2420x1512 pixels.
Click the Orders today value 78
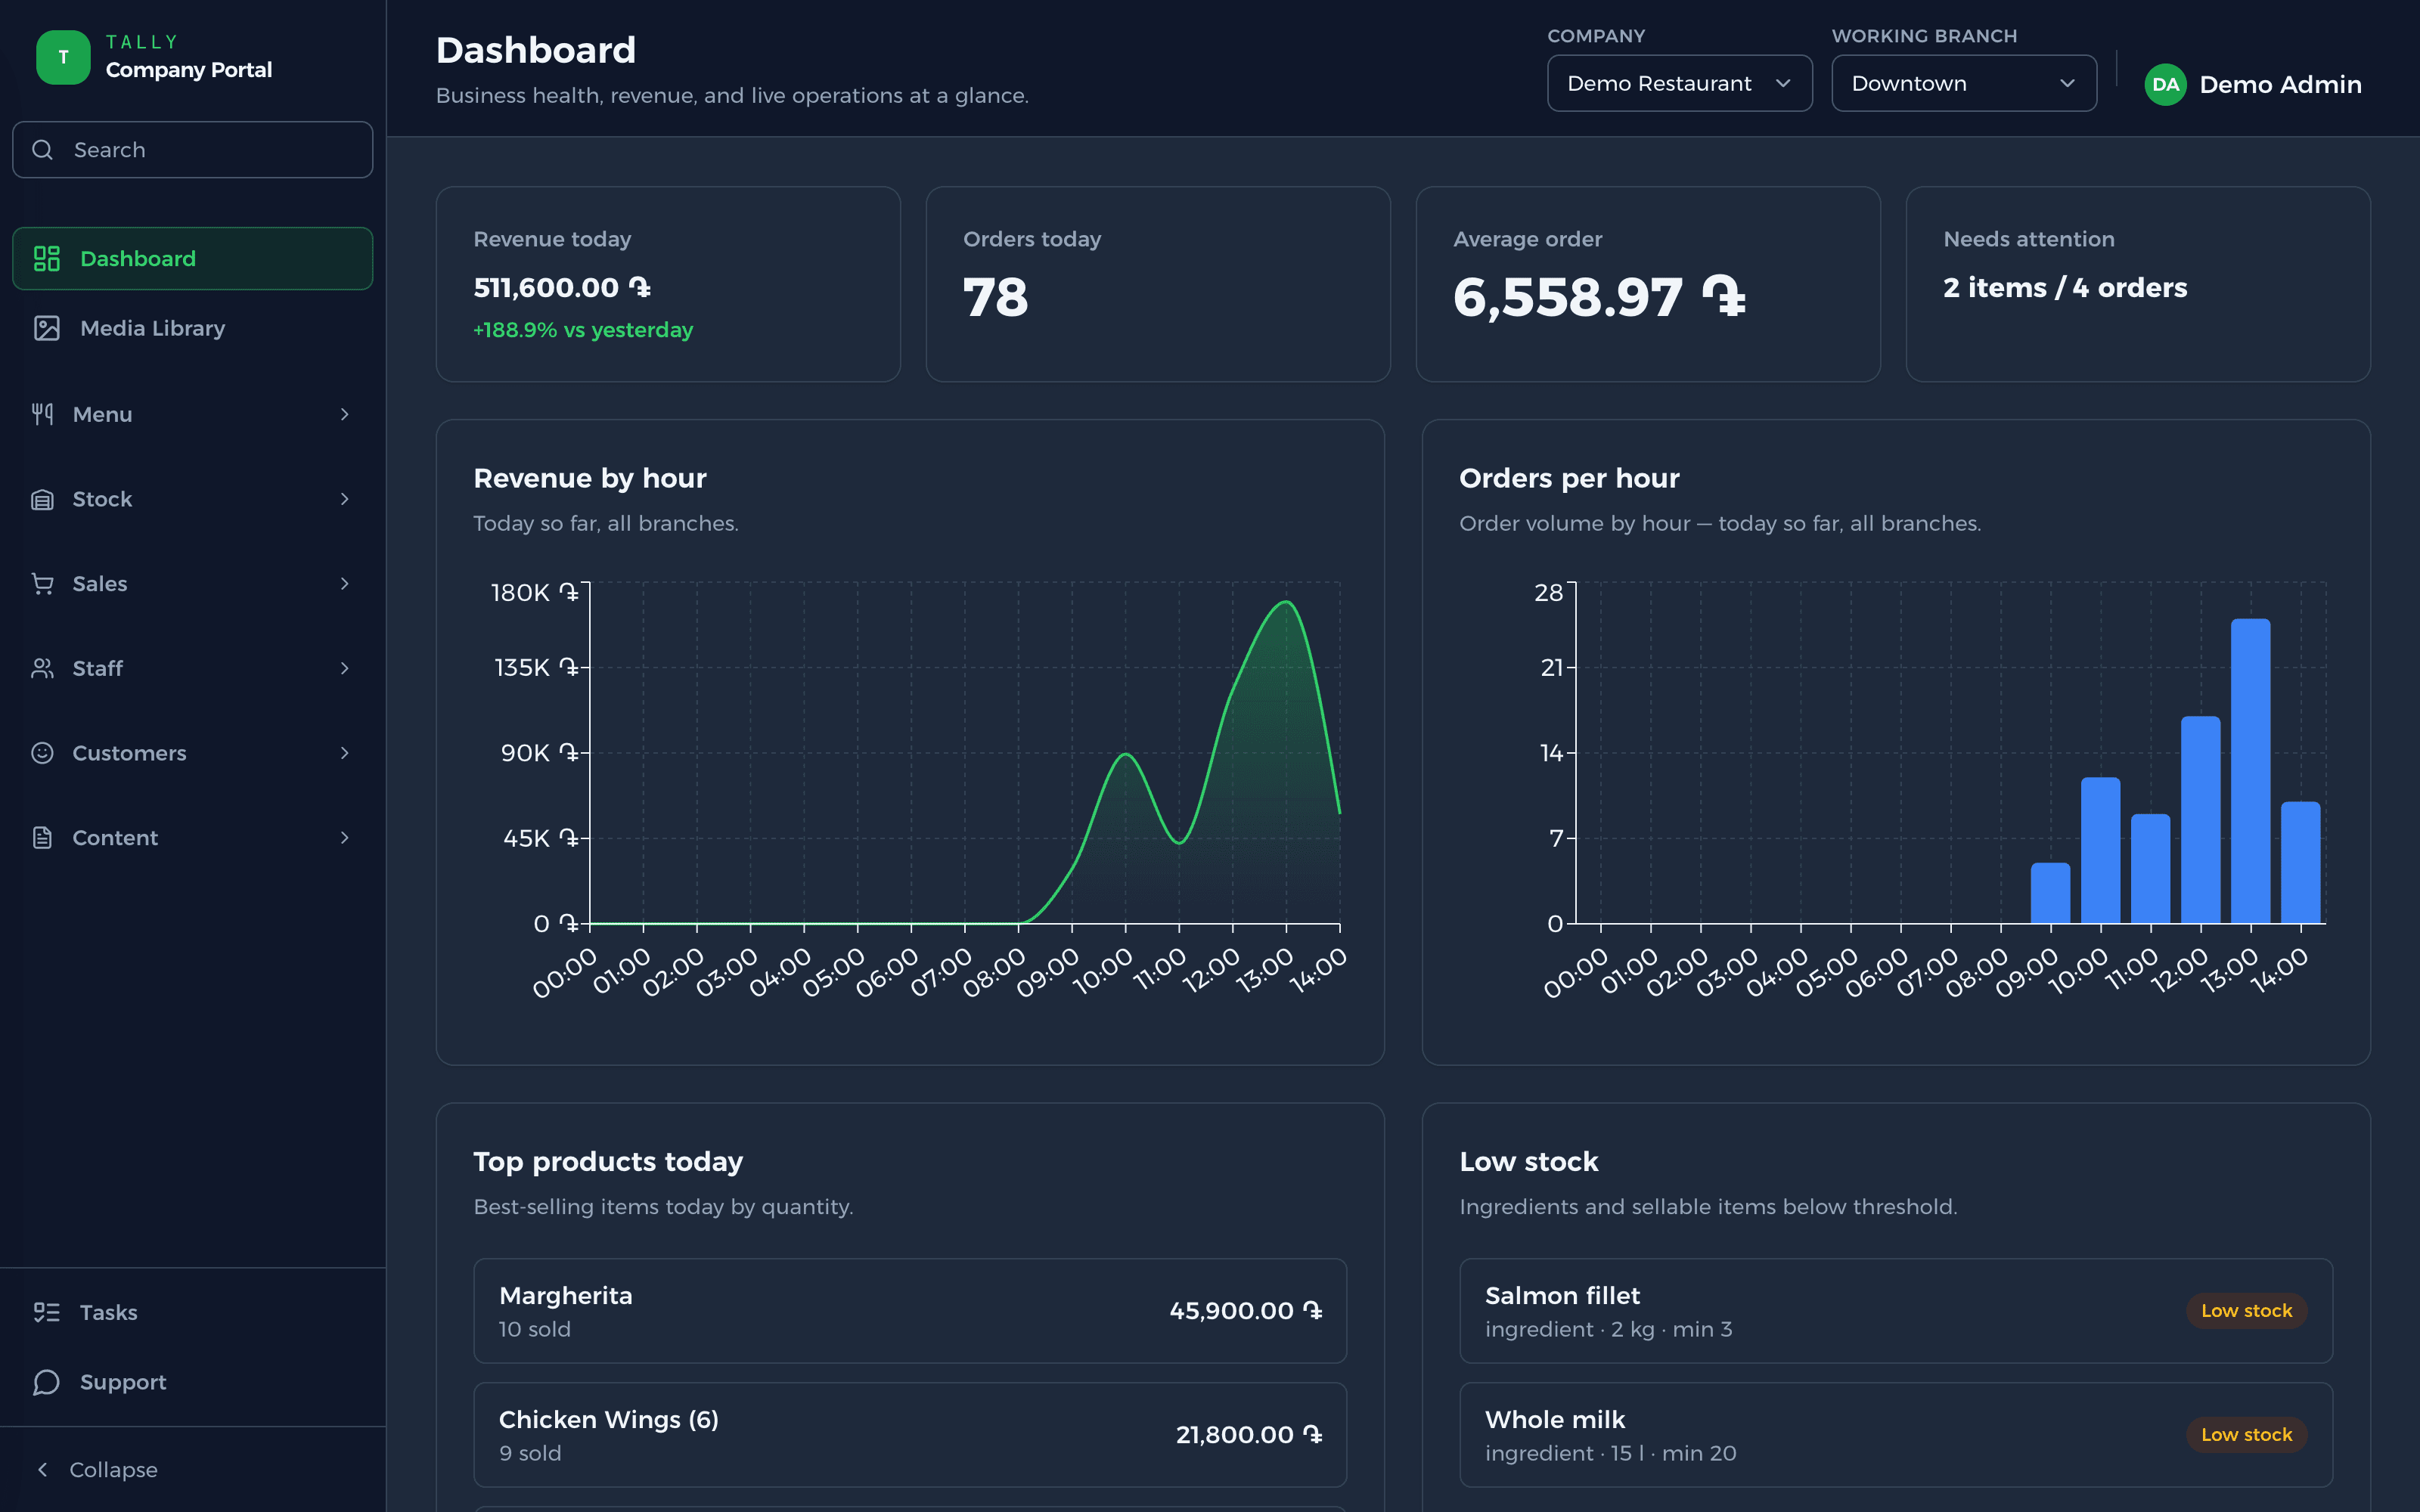995,298
